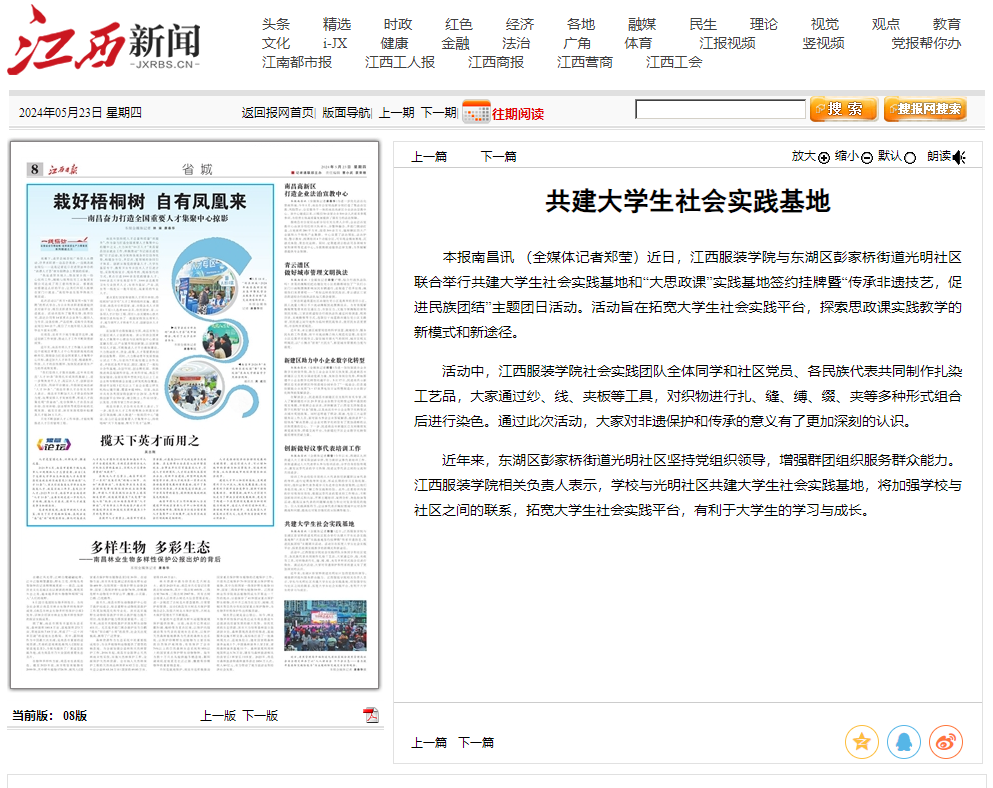Share article via QQ penguin icon
The height and width of the screenshot is (788, 993).
tap(903, 742)
